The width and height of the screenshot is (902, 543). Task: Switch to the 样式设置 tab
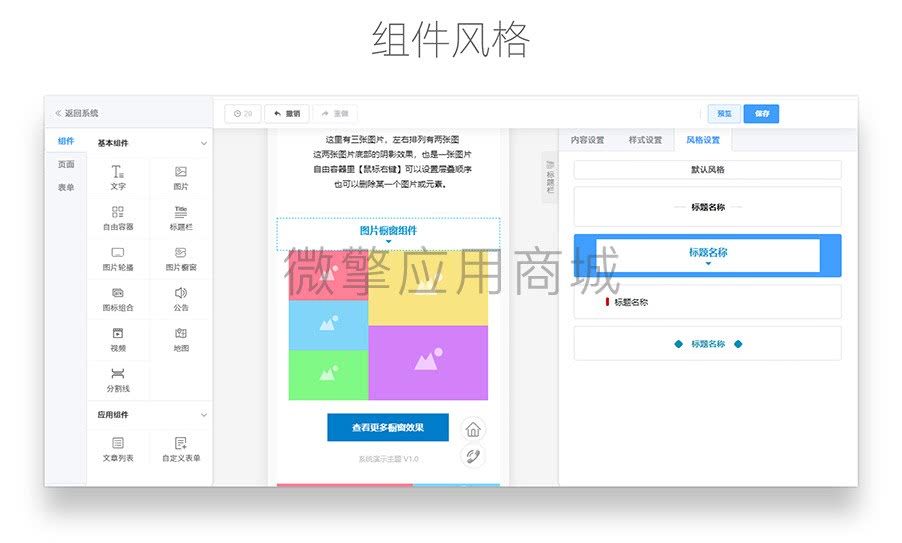click(x=645, y=140)
